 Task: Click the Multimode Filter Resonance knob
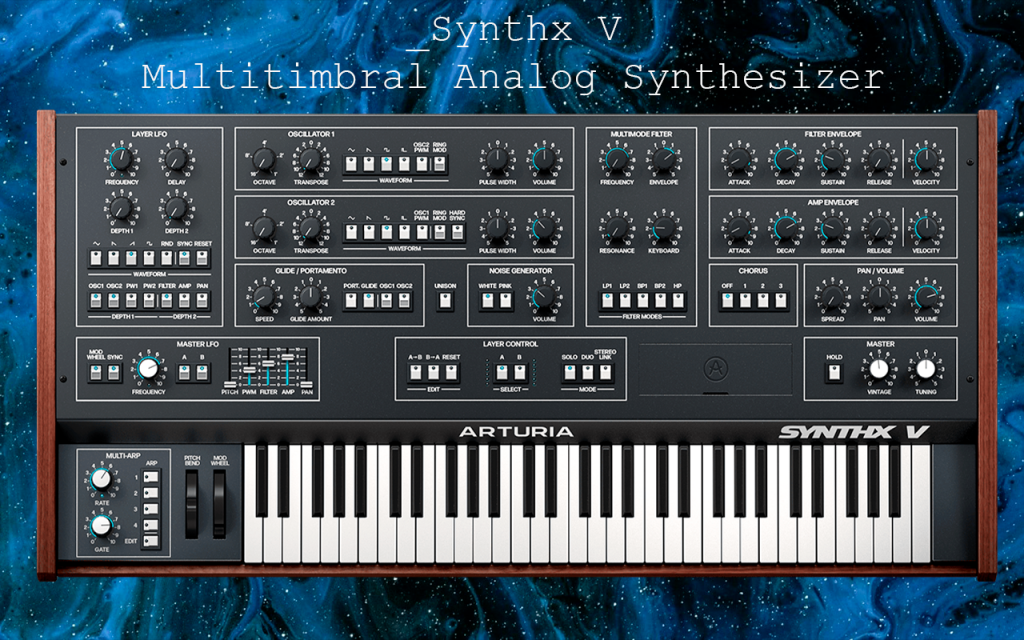pyautogui.click(x=617, y=228)
